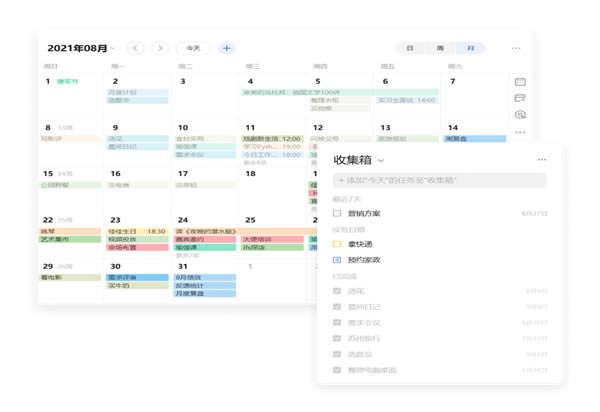Open the 预约家政 task title

coord(364,260)
